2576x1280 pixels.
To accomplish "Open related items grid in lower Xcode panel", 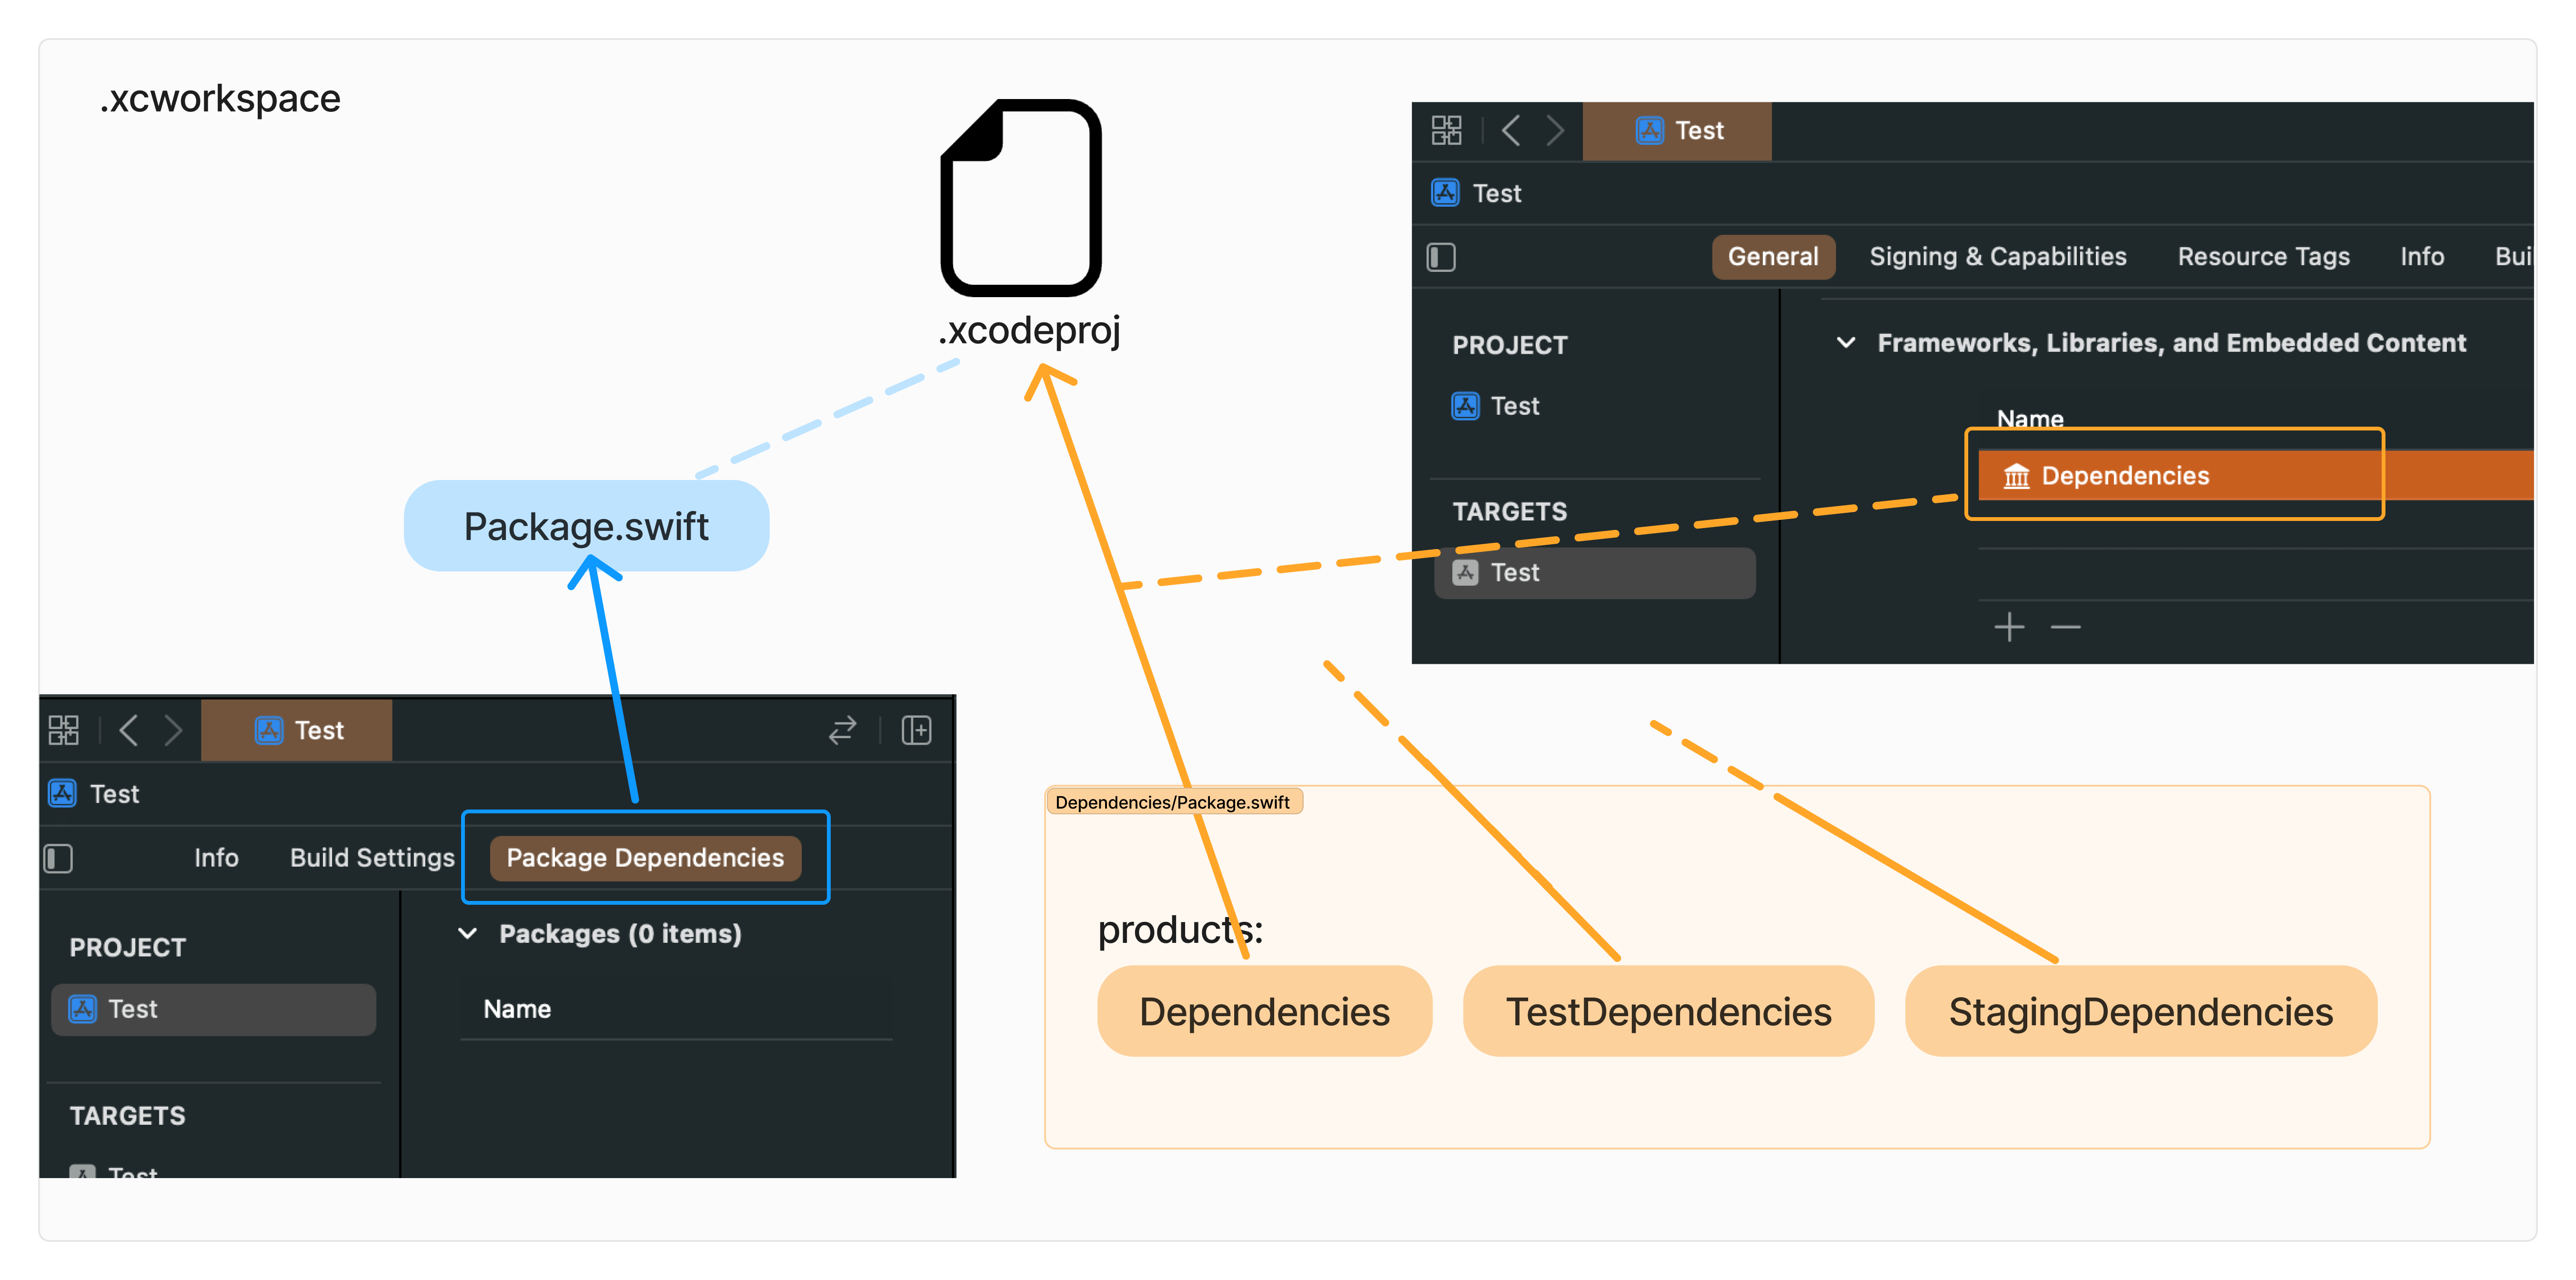I will [x=63, y=730].
